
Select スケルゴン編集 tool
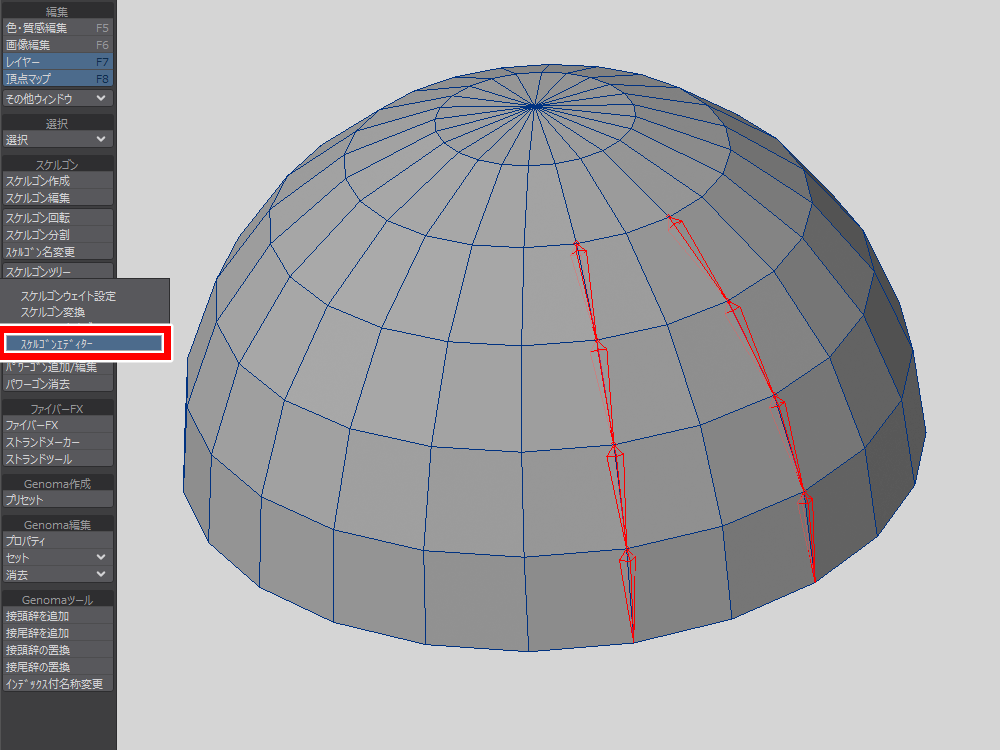click(x=57, y=198)
